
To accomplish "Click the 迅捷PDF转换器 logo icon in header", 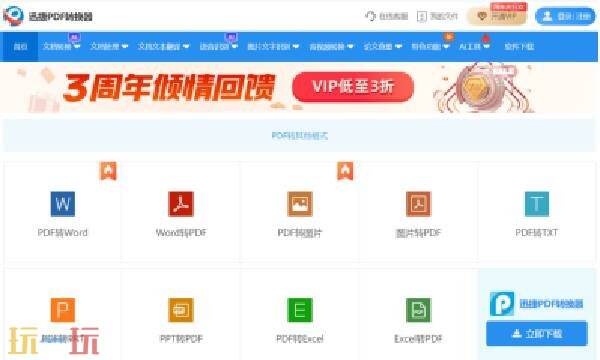I will pos(13,16).
